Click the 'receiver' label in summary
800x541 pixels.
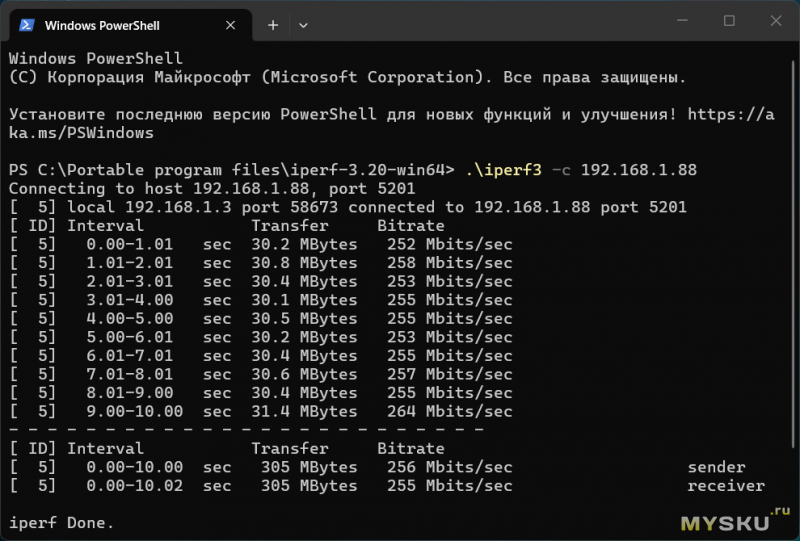tap(726, 486)
